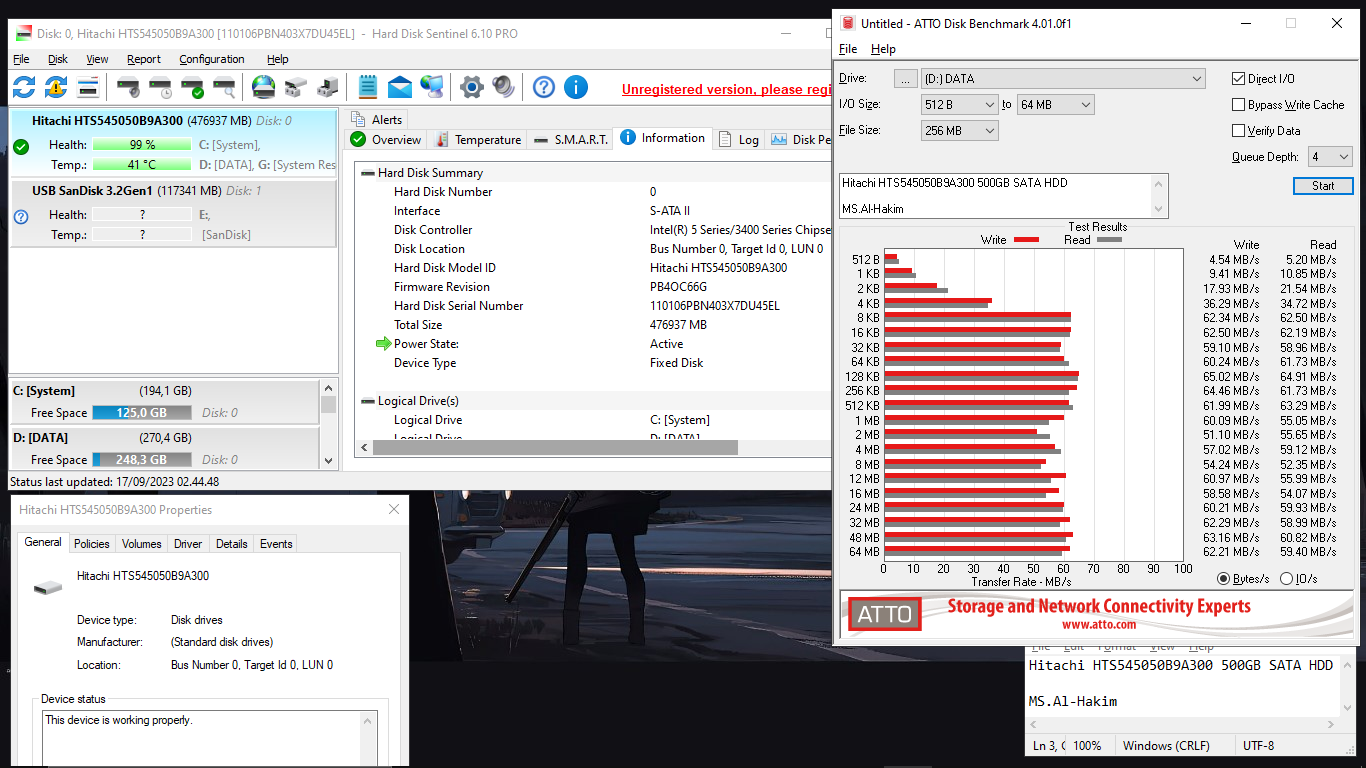Switch to Policies tab in Properties dialog
Viewport: 1366px width, 768px height.
(x=92, y=544)
